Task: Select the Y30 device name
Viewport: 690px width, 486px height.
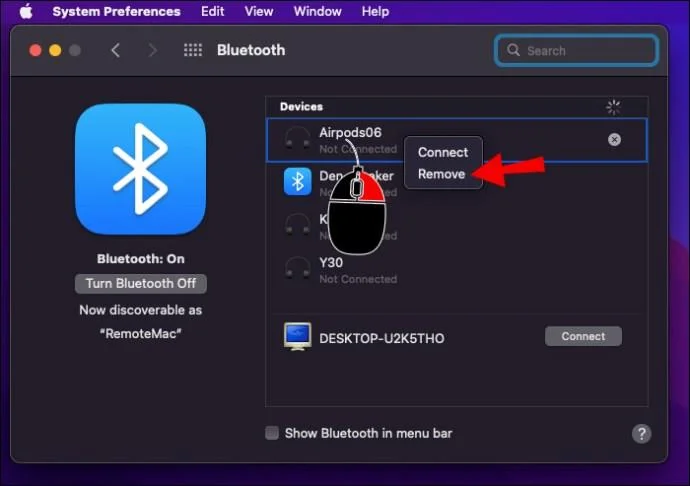Action: 331,263
